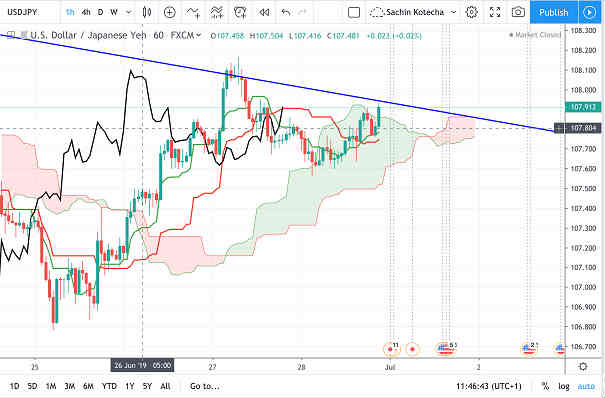Viewport: 605px width, 398px height.
Task: Click the undo arrow in toolbar
Action: pos(286,12)
